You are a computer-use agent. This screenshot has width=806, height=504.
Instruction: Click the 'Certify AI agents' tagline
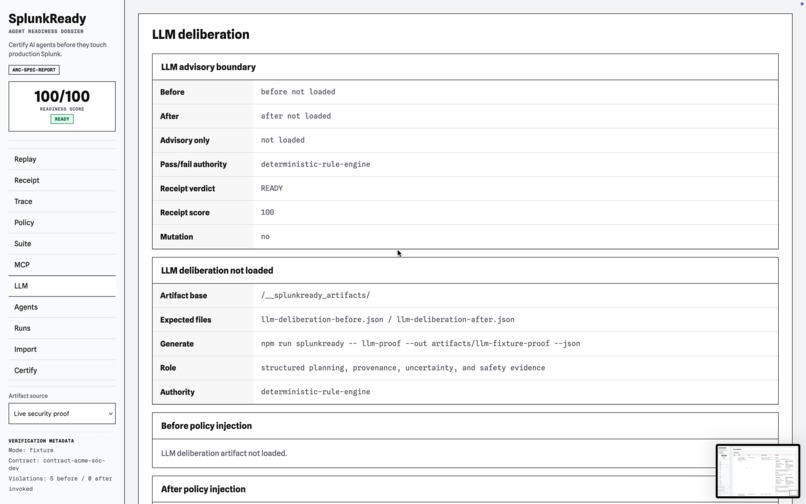tap(58, 49)
